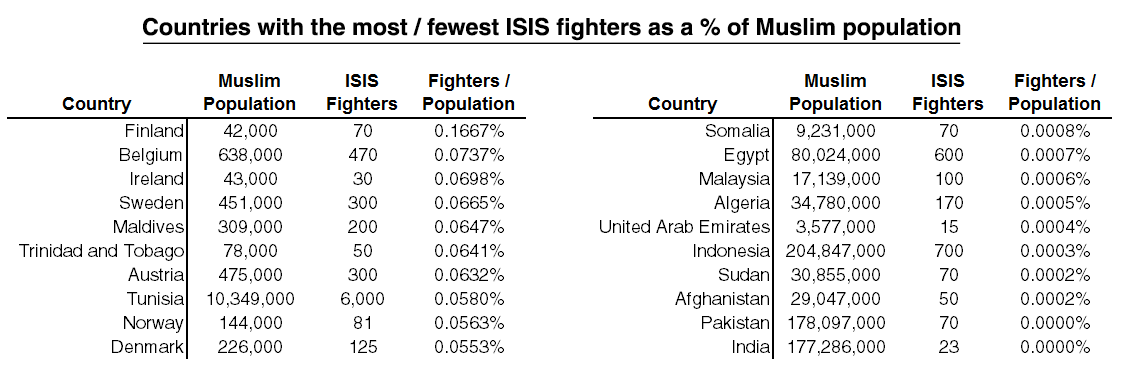This screenshot has height=376, width=1122.
Task: Click right table ISIS Fighters header
Action: tap(948, 92)
